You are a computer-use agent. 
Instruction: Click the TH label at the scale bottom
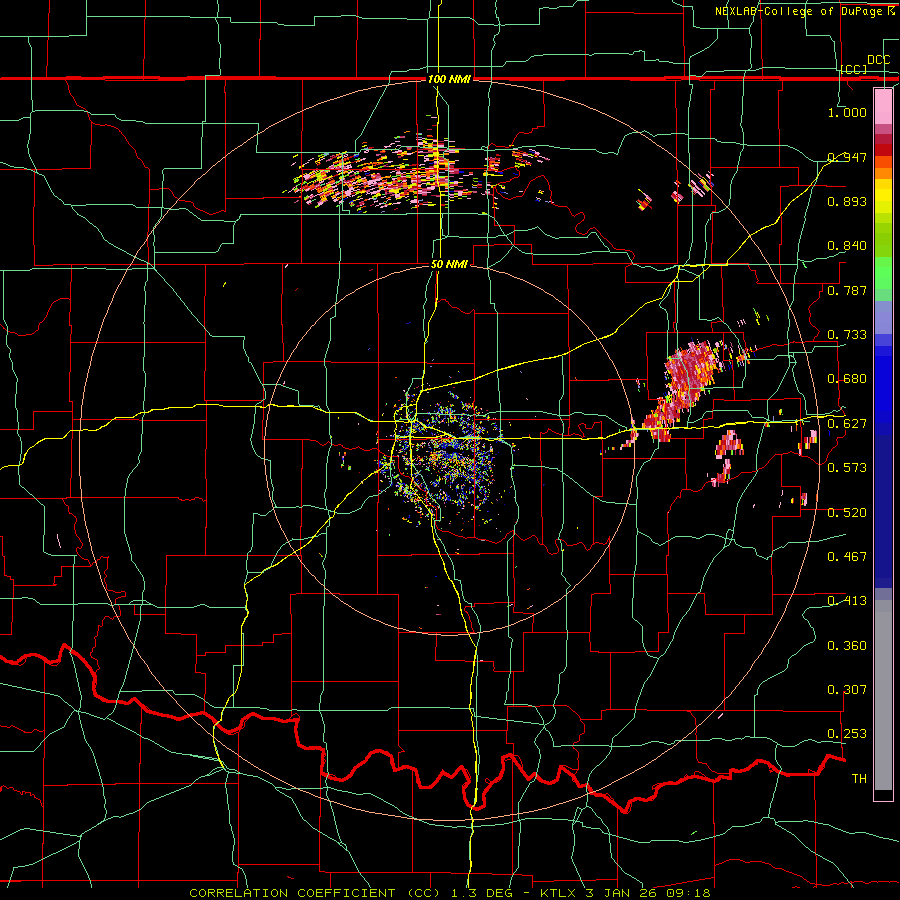tap(859, 779)
